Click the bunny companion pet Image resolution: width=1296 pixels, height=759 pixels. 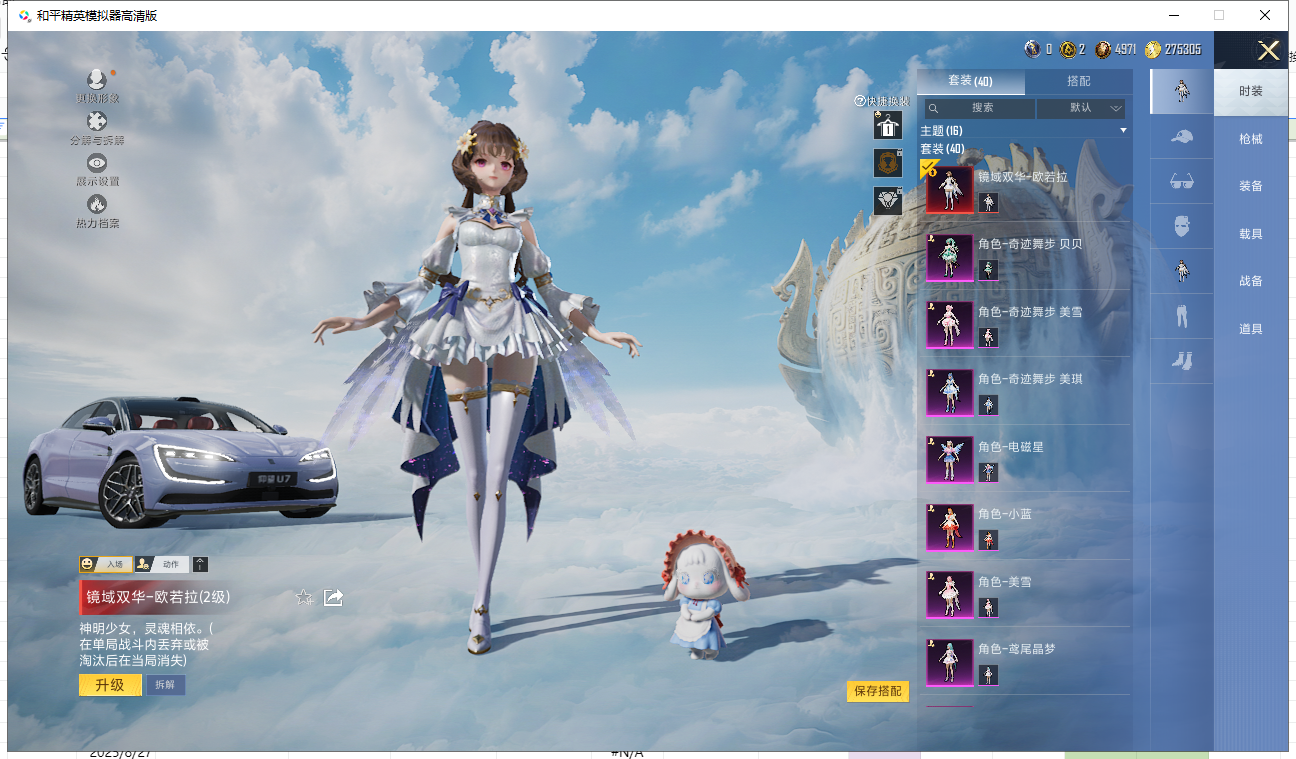pos(705,597)
